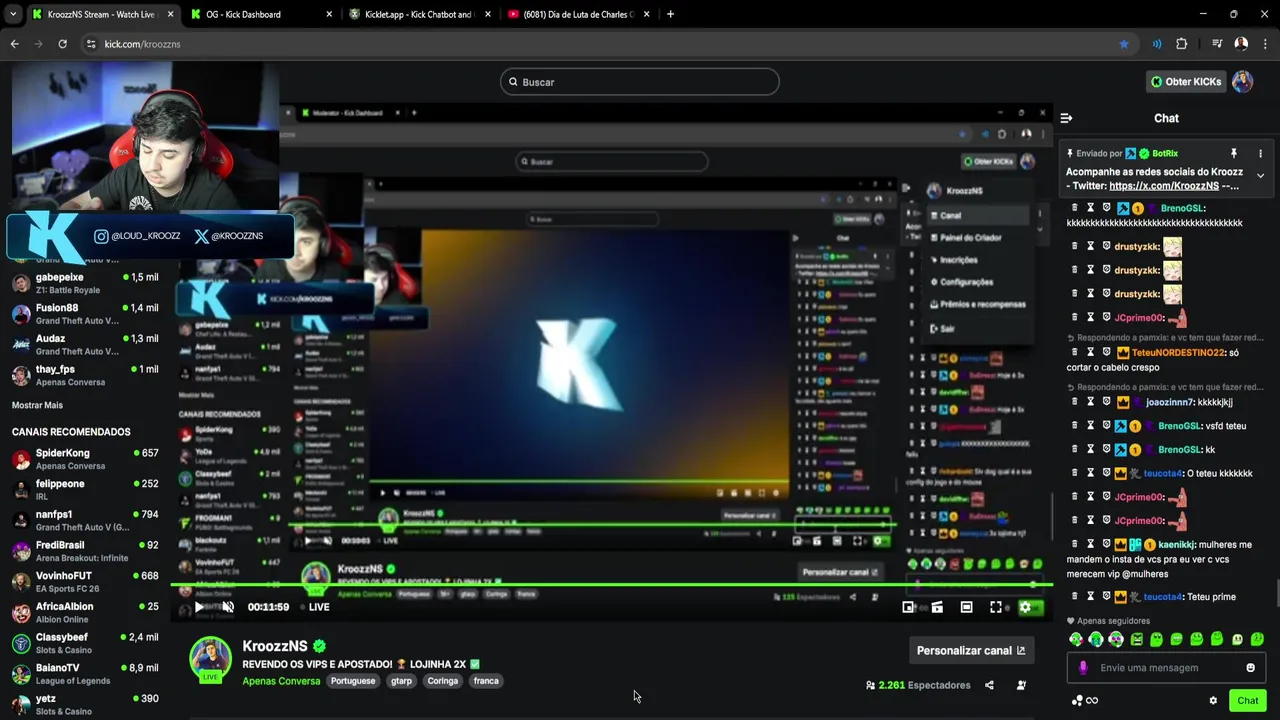Switch to 'Kicklet.app' browser tab

pyautogui.click(x=418, y=14)
